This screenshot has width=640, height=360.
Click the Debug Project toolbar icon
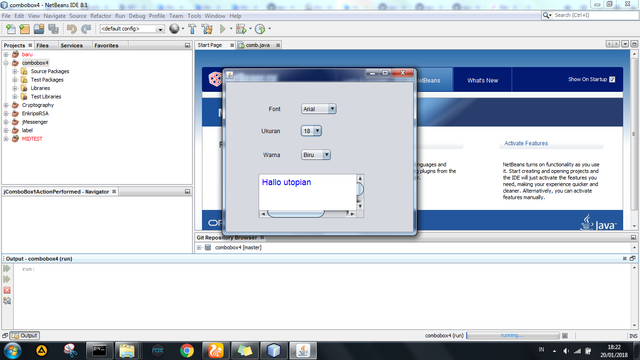click(x=241, y=29)
